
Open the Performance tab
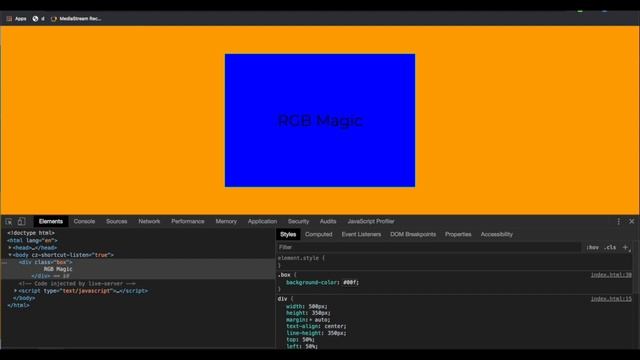pyautogui.click(x=188, y=221)
